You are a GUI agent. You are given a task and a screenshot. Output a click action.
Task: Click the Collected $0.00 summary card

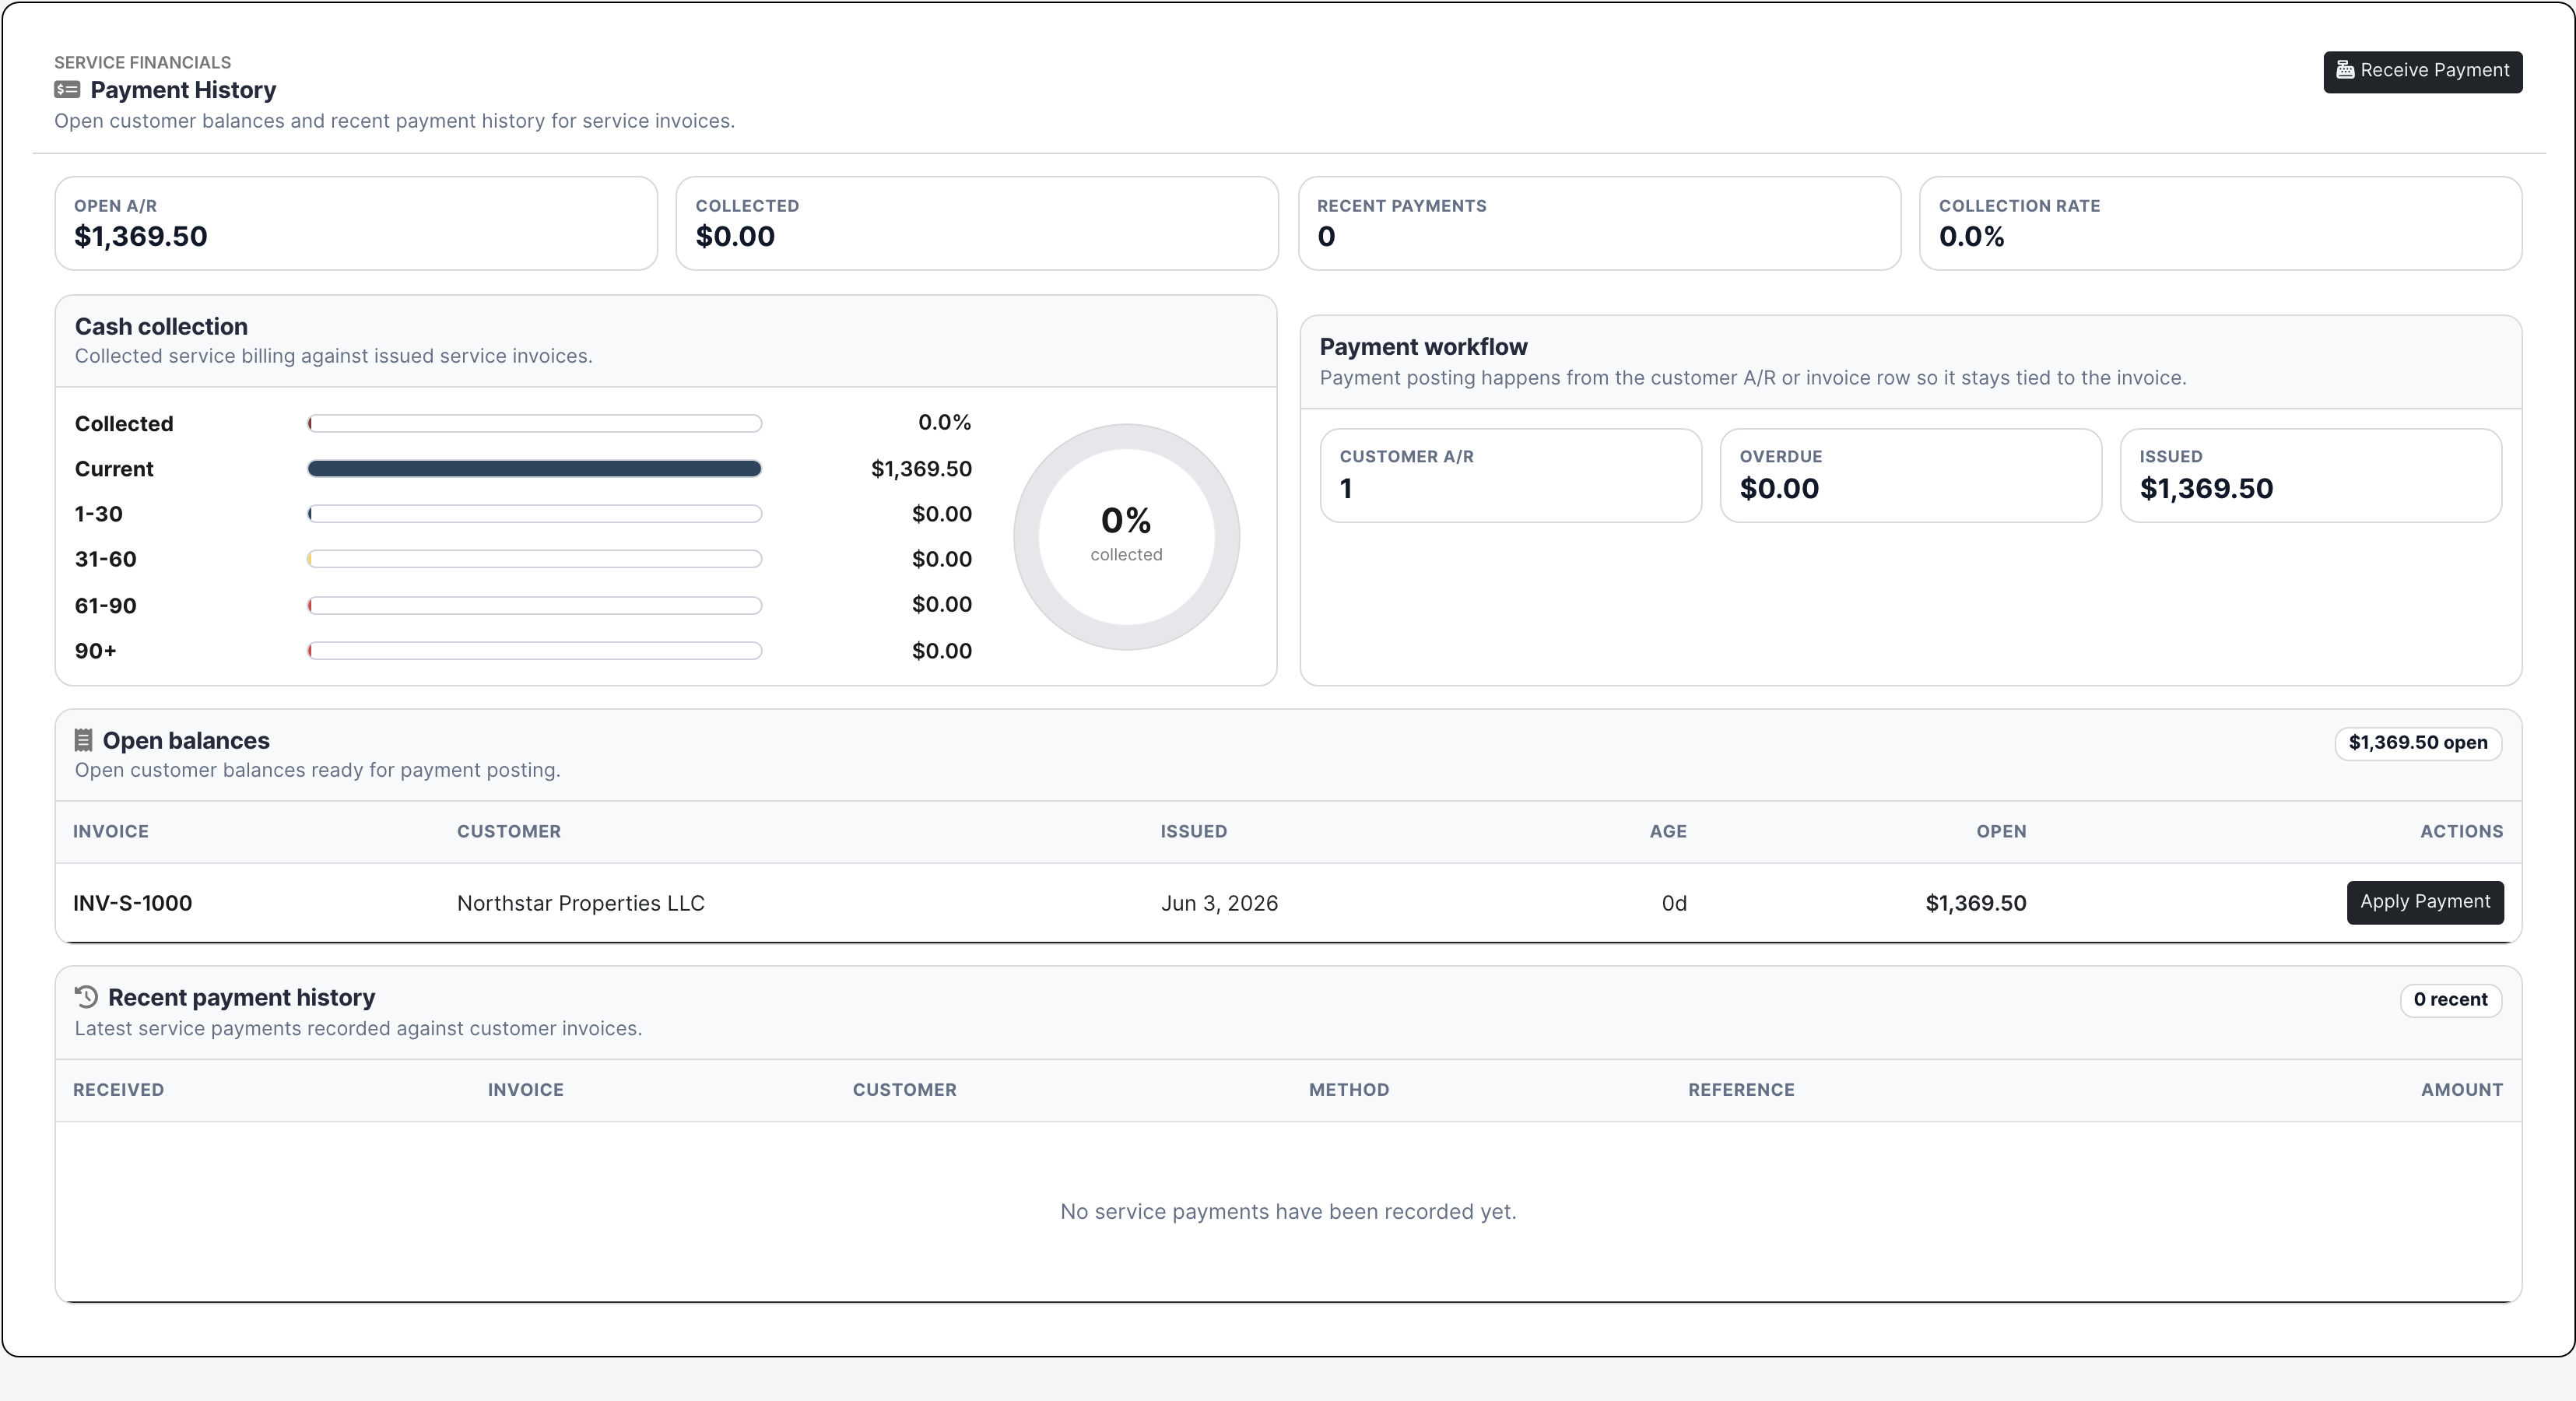point(977,224)
